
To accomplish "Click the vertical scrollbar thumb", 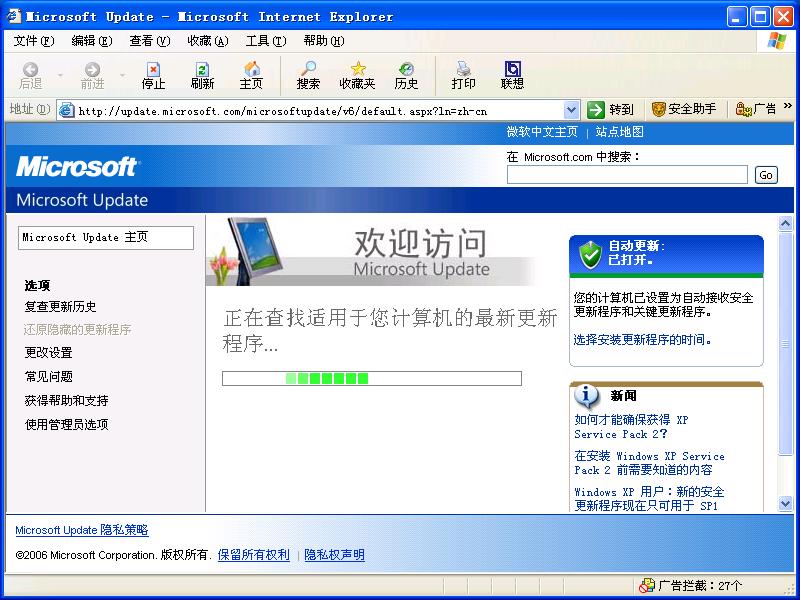I will 785,343.
